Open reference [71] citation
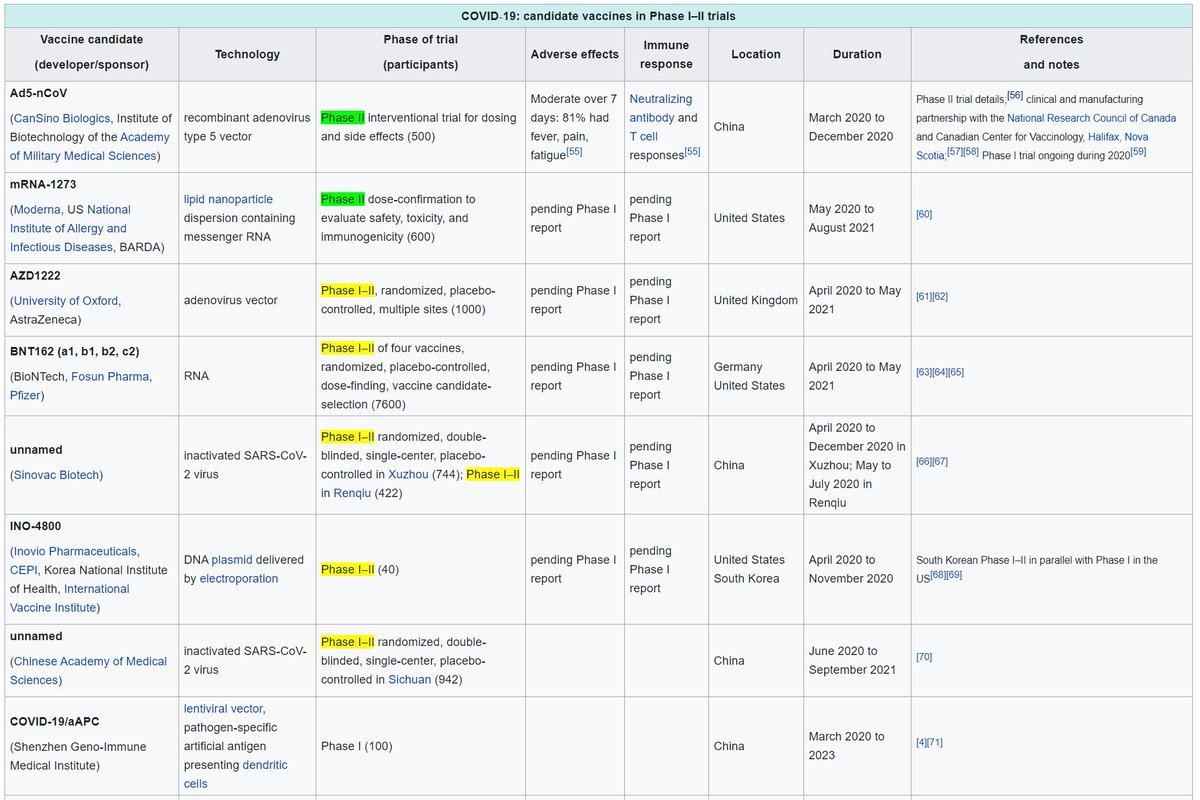 point(935,742)
